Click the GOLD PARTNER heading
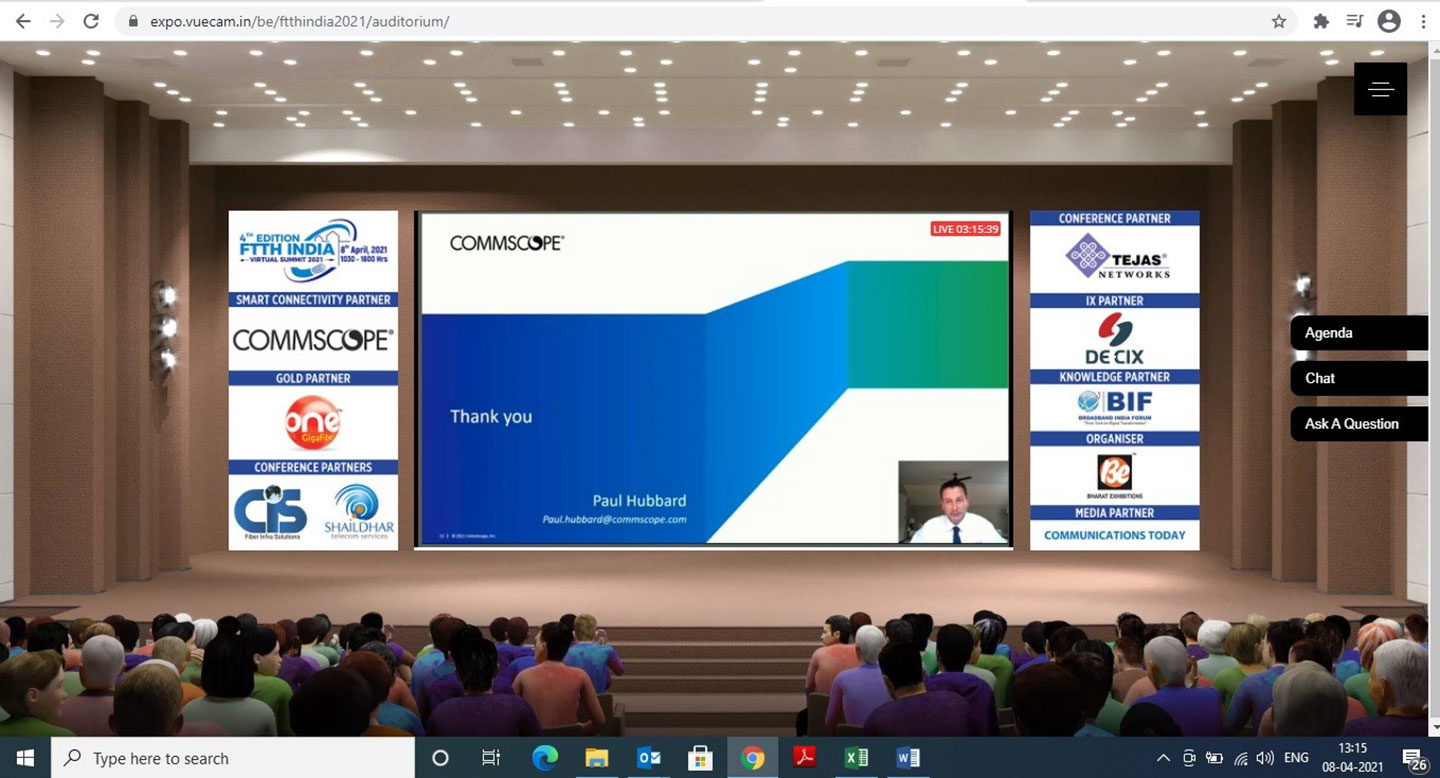Image resolution: width=1440 pixels, height=778 pixels. (x=313, y=378)
